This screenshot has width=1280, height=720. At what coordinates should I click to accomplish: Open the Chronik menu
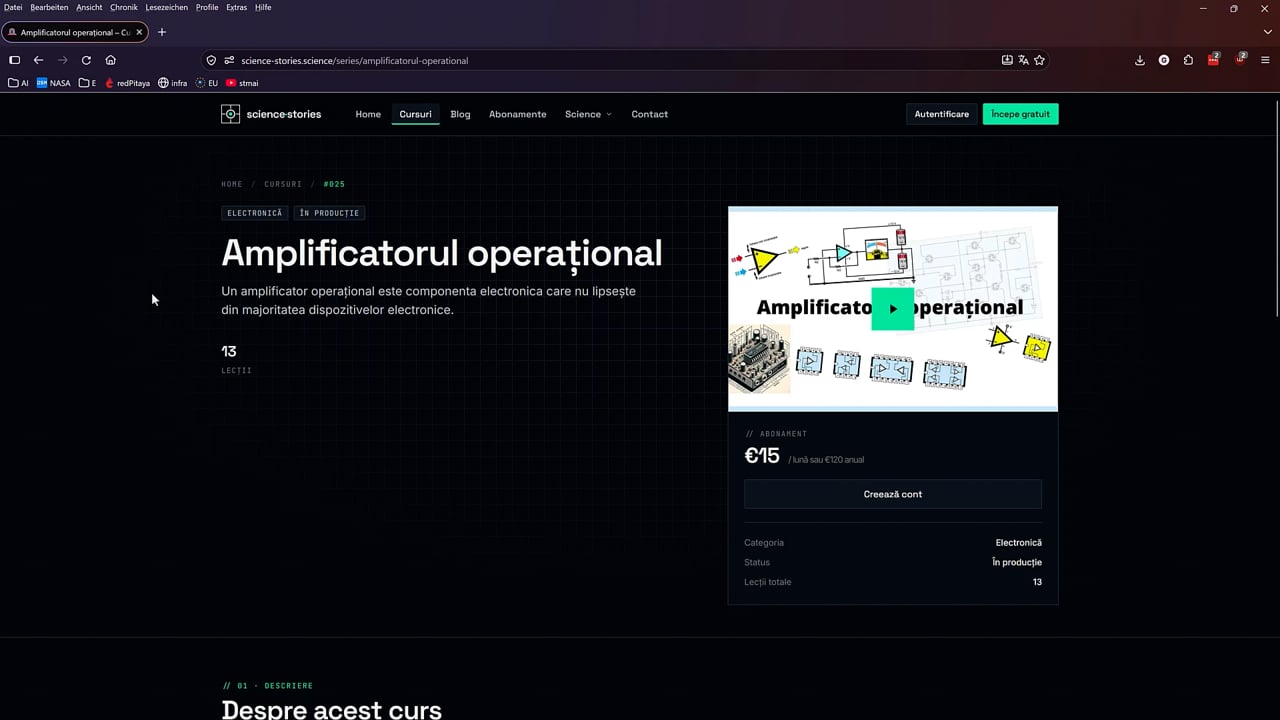[x=124, y=7]
